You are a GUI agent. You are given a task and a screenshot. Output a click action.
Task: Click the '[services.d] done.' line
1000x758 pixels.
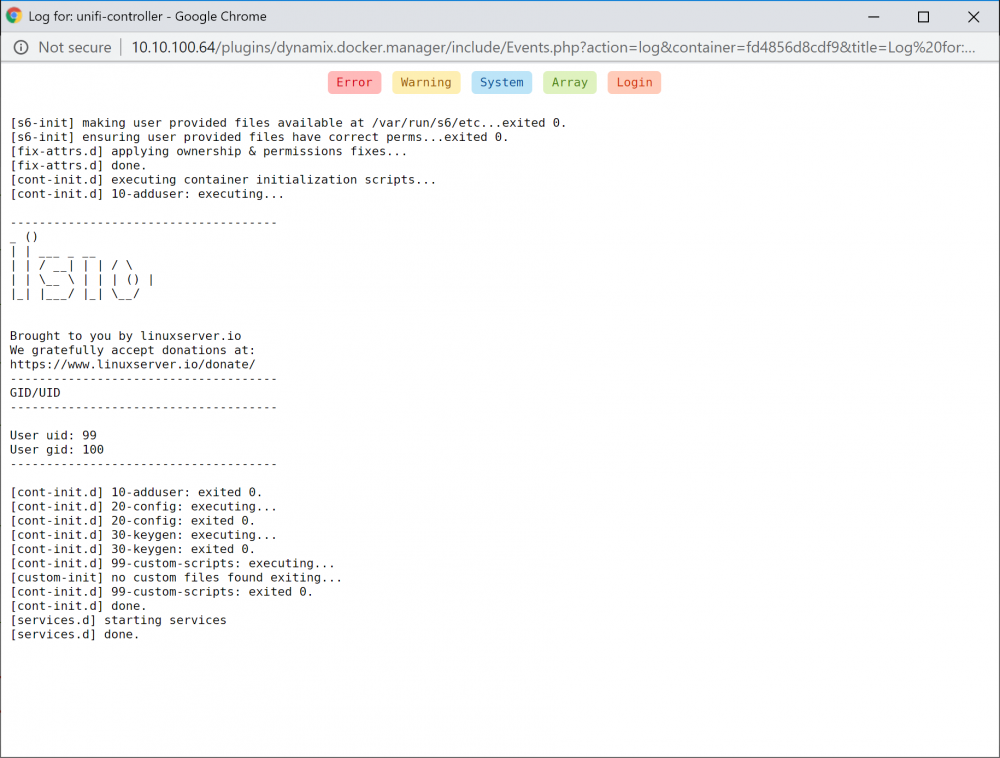(75, 634)
